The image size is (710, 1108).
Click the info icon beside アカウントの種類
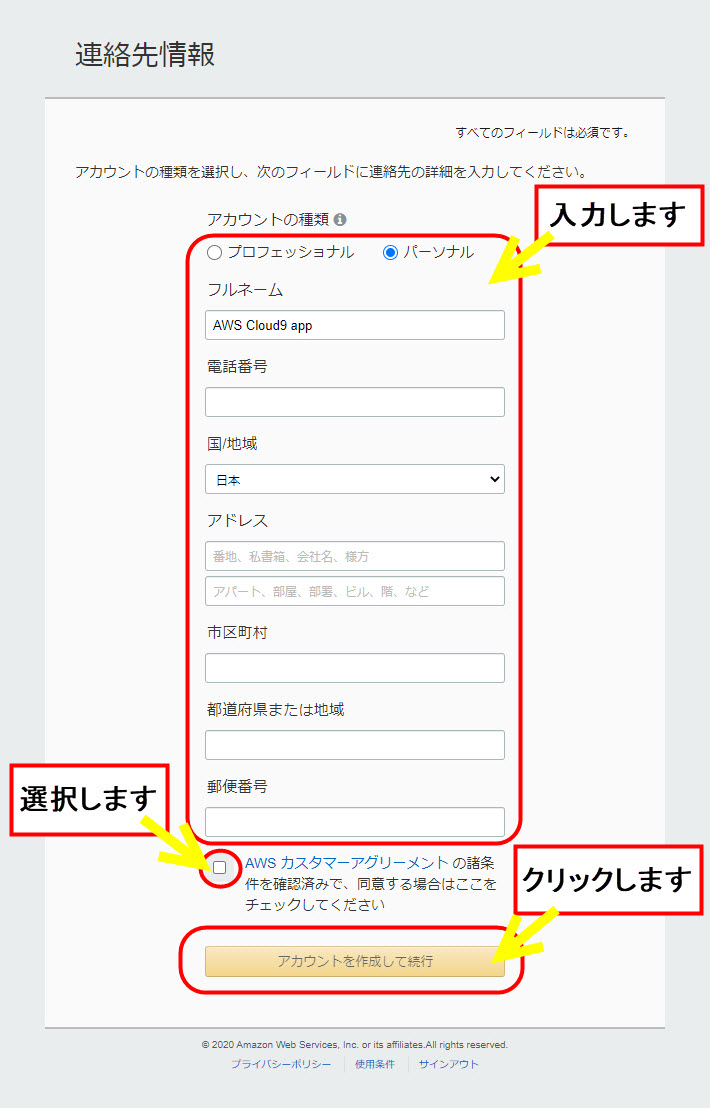tap(340, 219)
